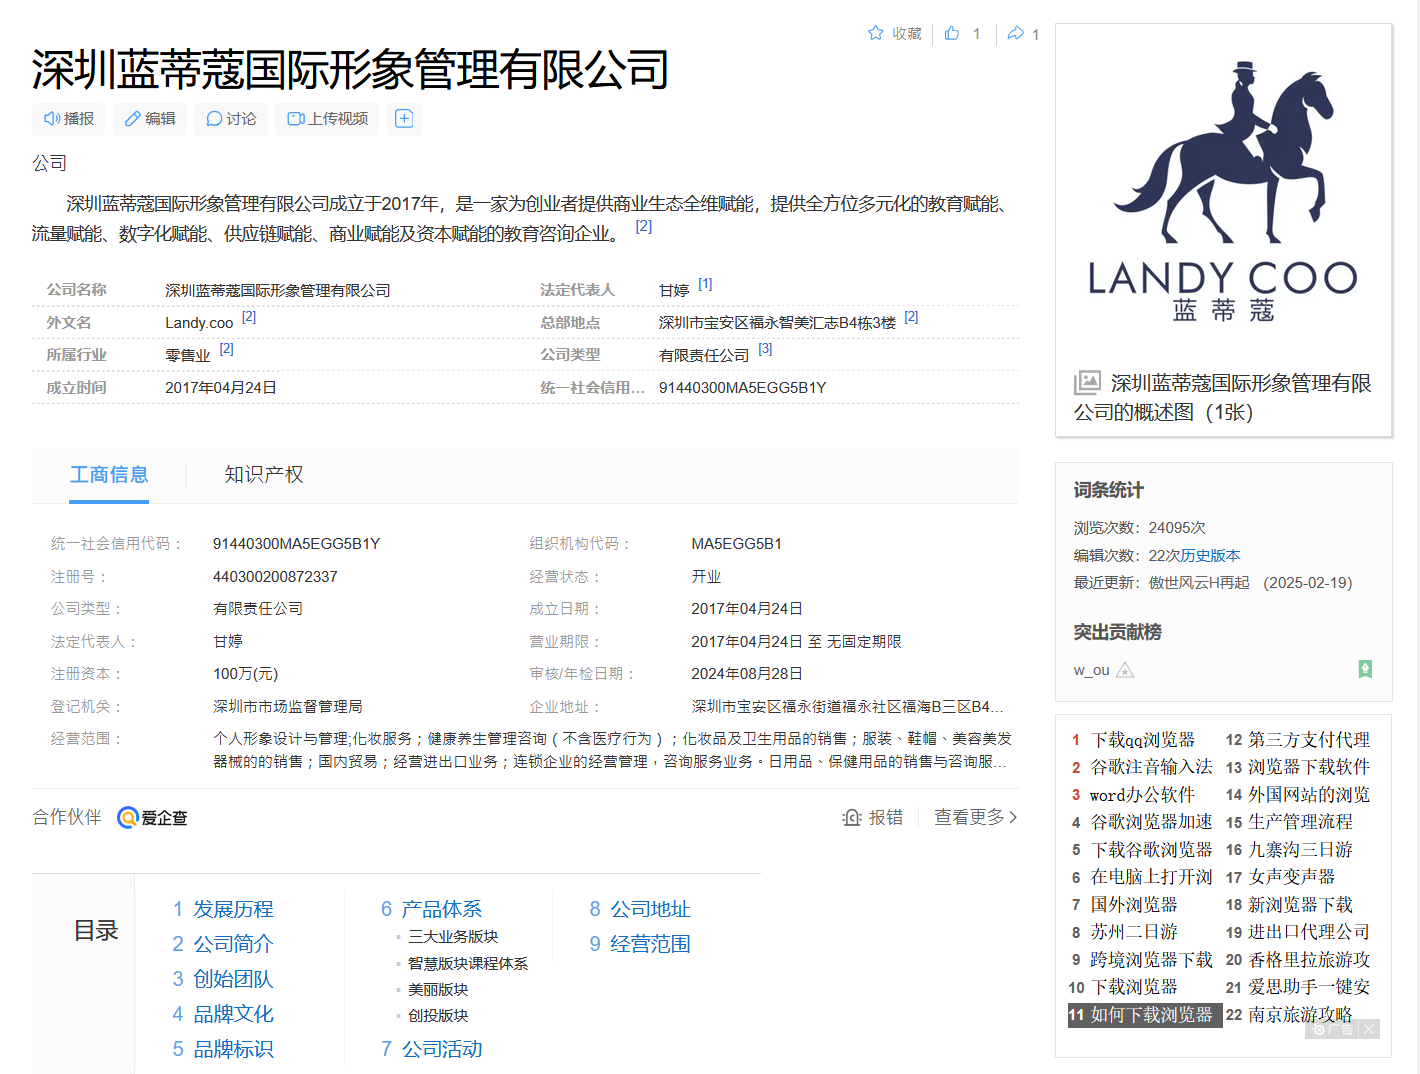Click contributor name w_ou
Viewport: 1420px width, 1074px height.
1092,670
